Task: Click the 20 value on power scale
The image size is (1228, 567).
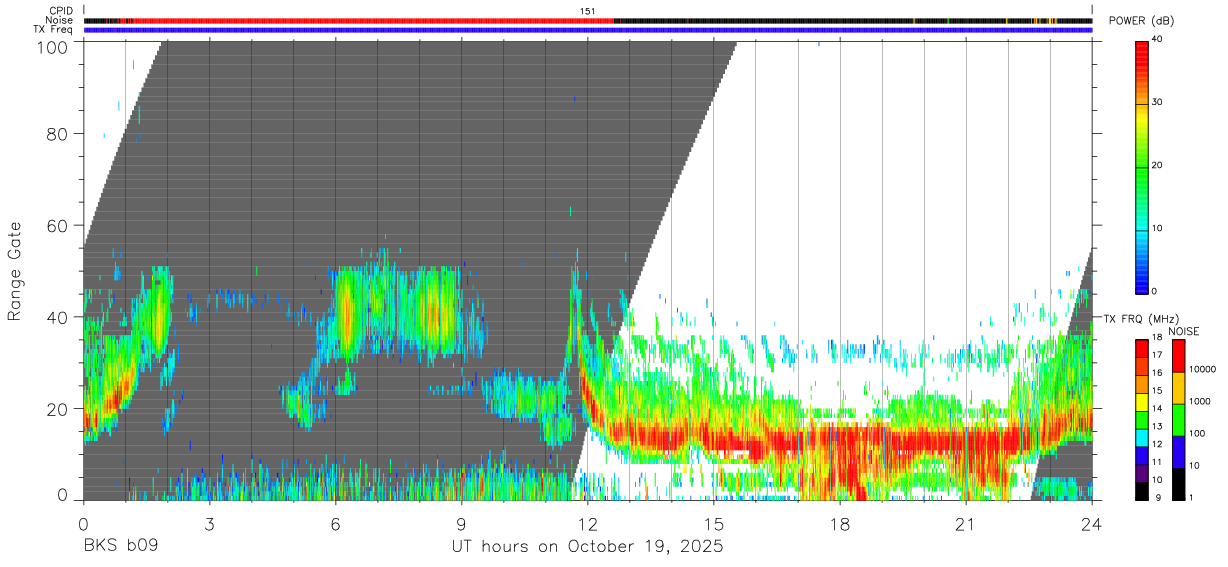Action: coord(1157,166)
